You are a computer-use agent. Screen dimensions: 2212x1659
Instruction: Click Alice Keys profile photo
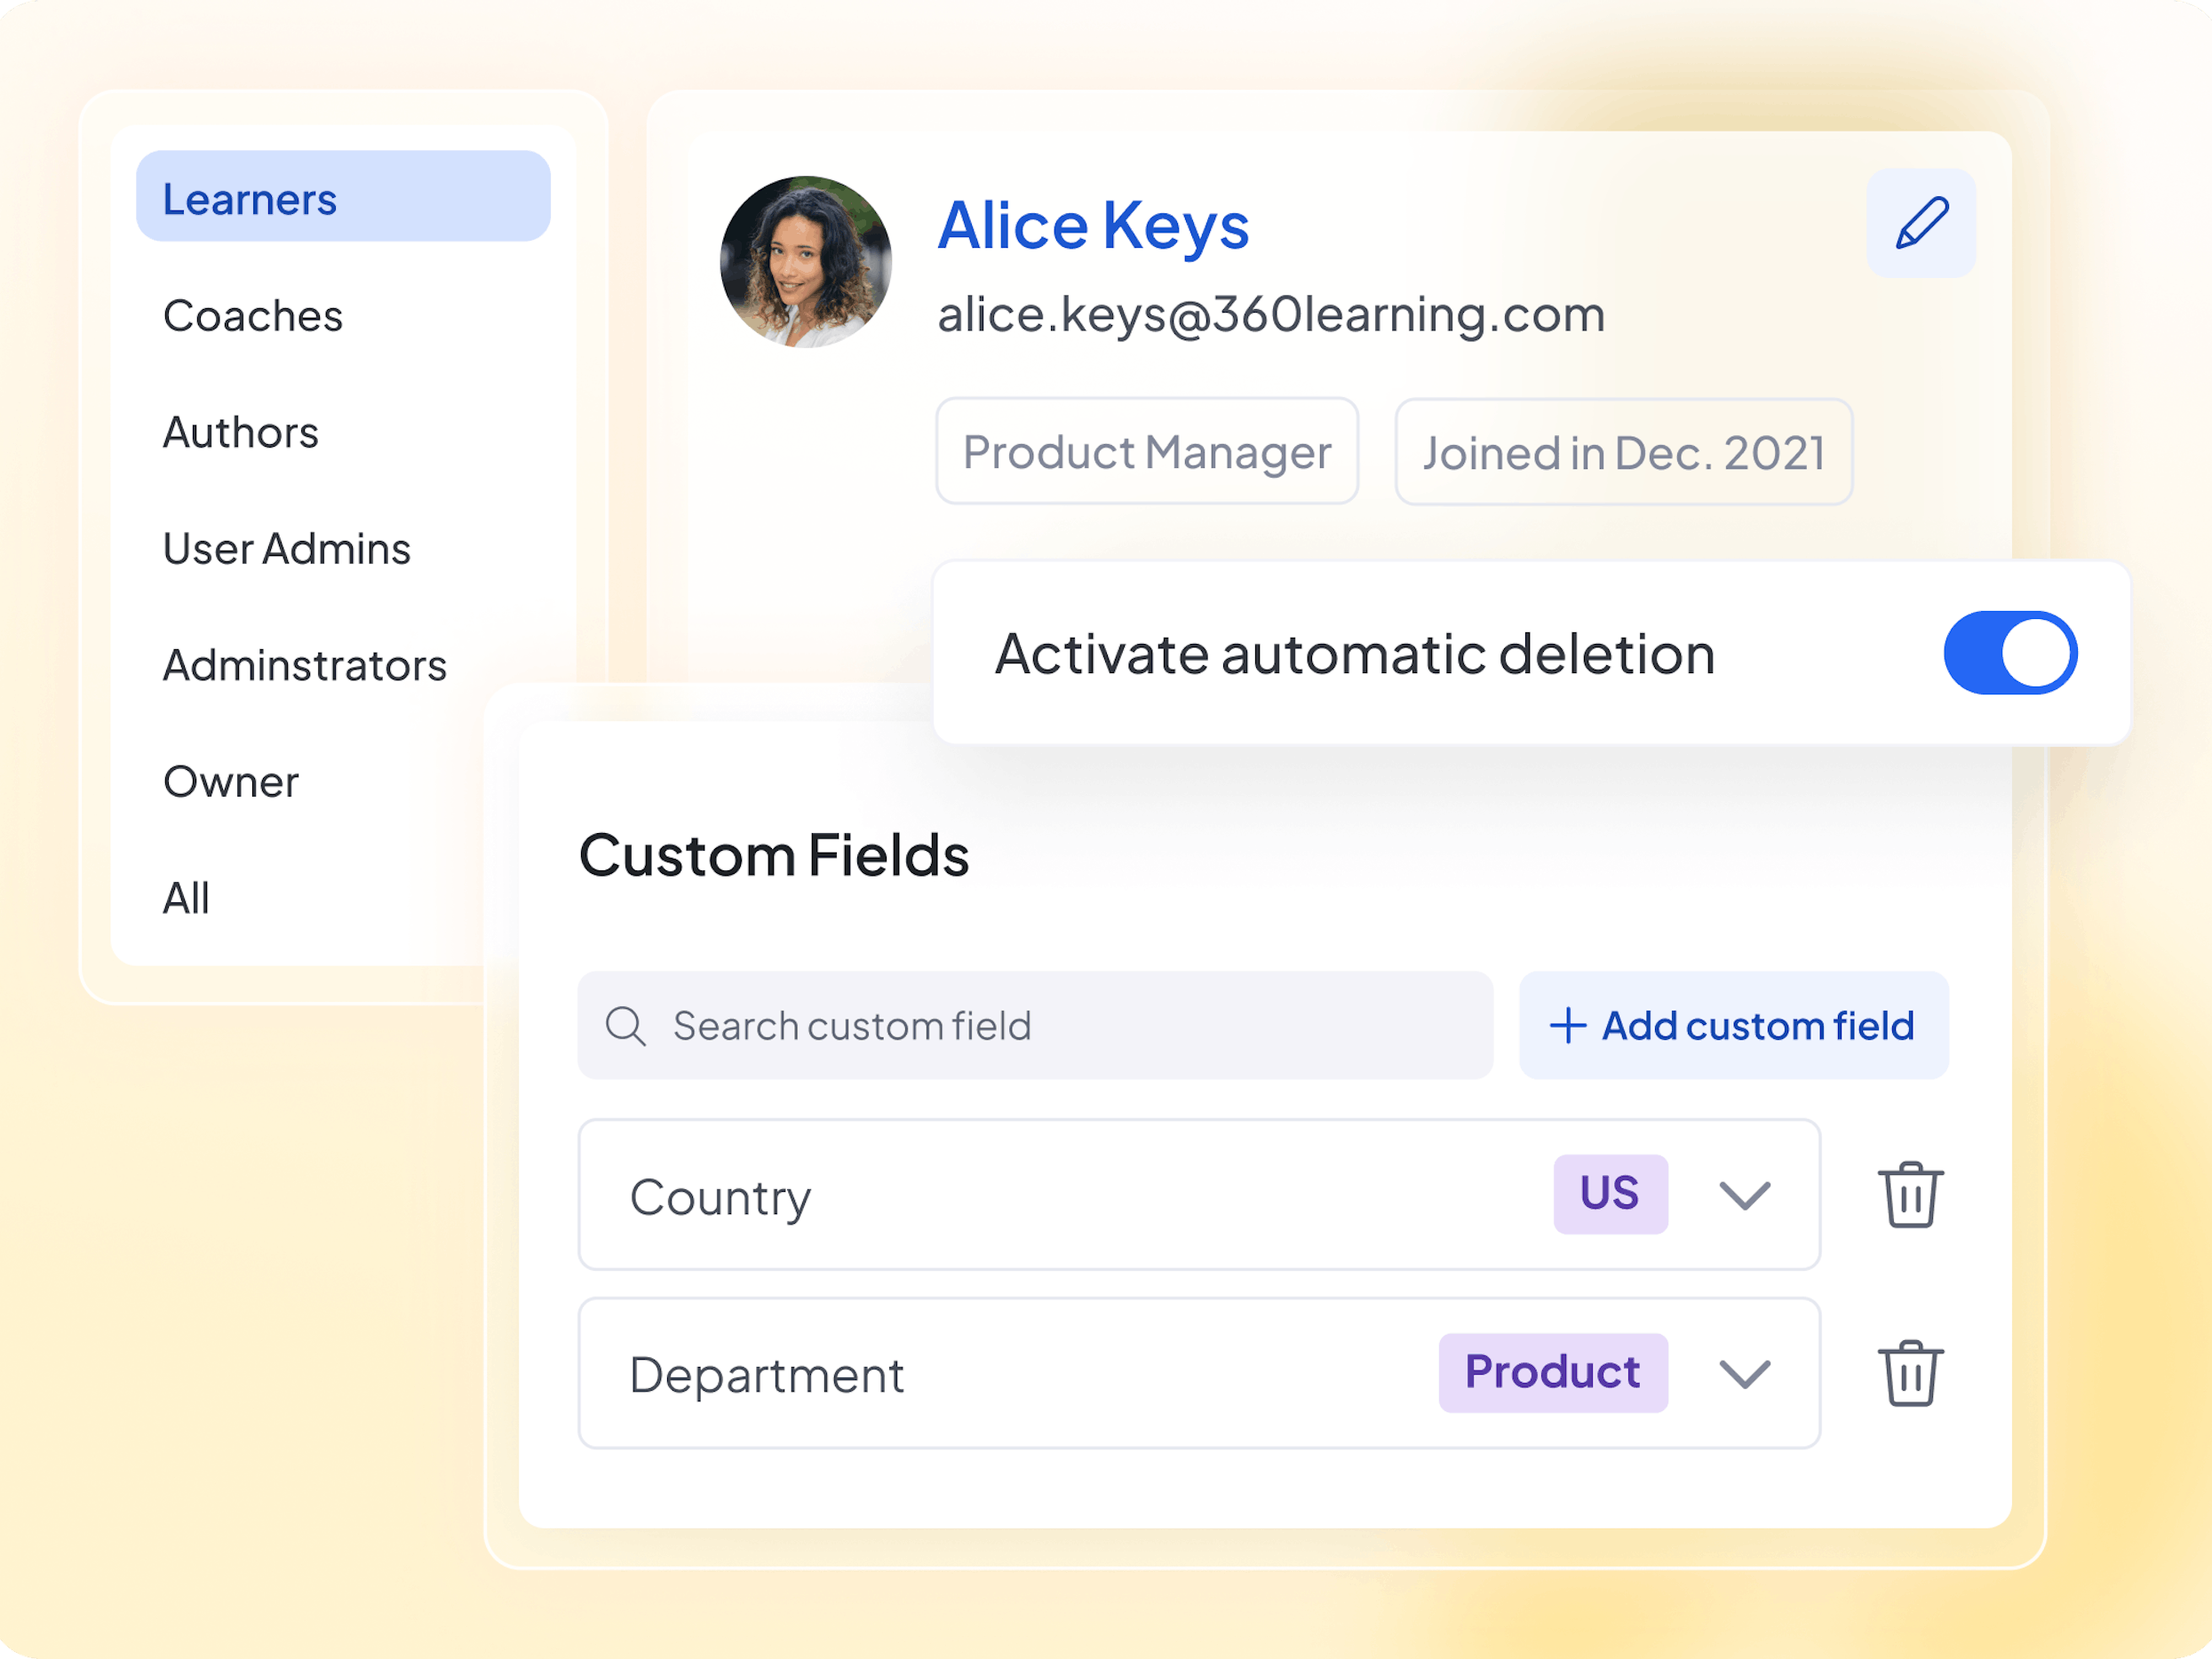(x=806, y=262)
